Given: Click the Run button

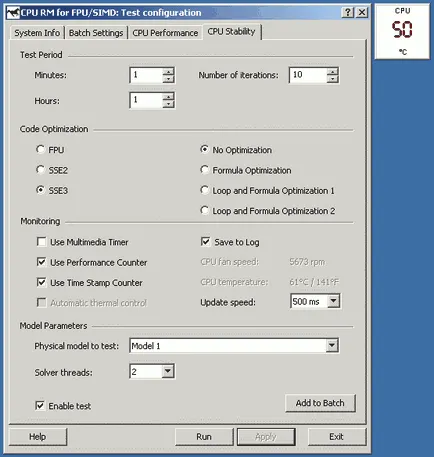Looking at the screenshot, I should [x=204, y=437].
